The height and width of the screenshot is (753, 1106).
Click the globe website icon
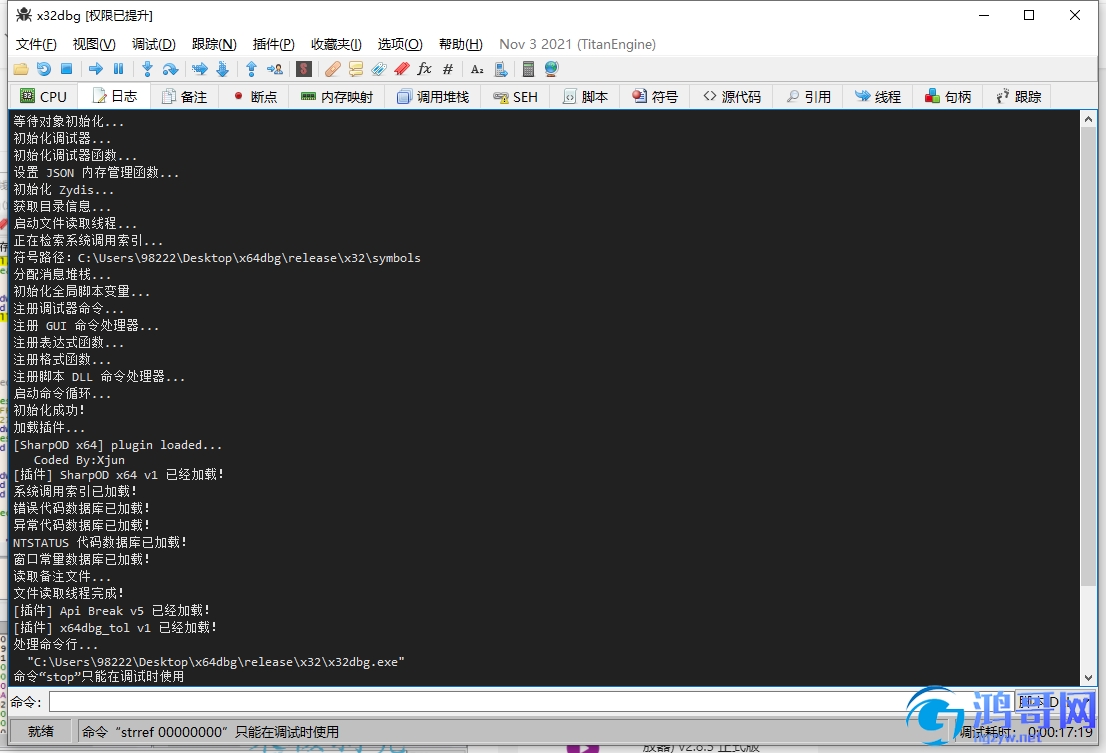(552, 69)
